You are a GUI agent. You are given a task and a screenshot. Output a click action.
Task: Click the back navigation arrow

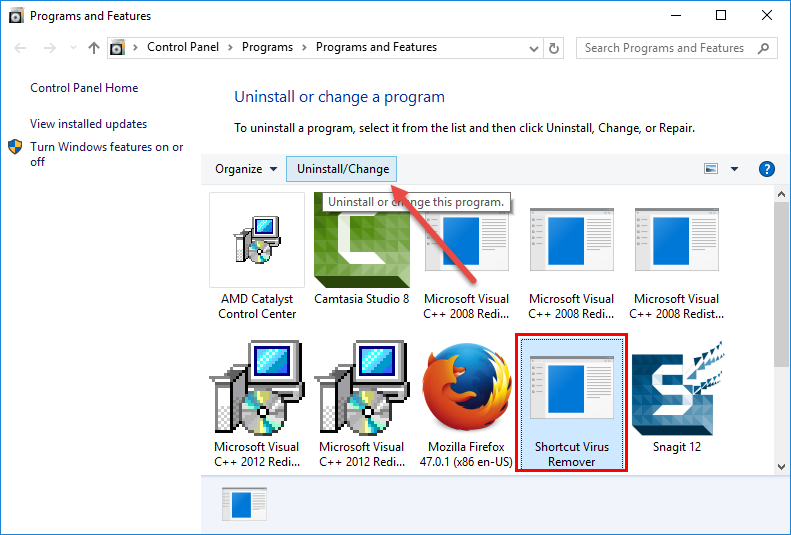(20, 48)
